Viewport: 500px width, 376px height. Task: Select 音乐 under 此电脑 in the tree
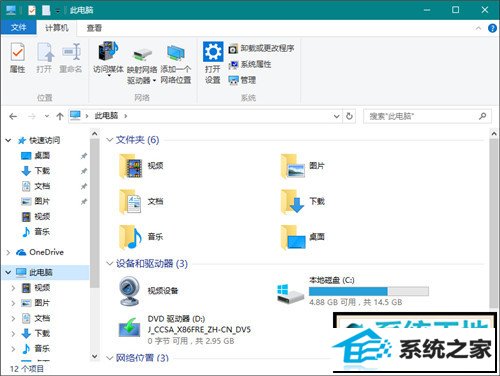pos(42,349)
